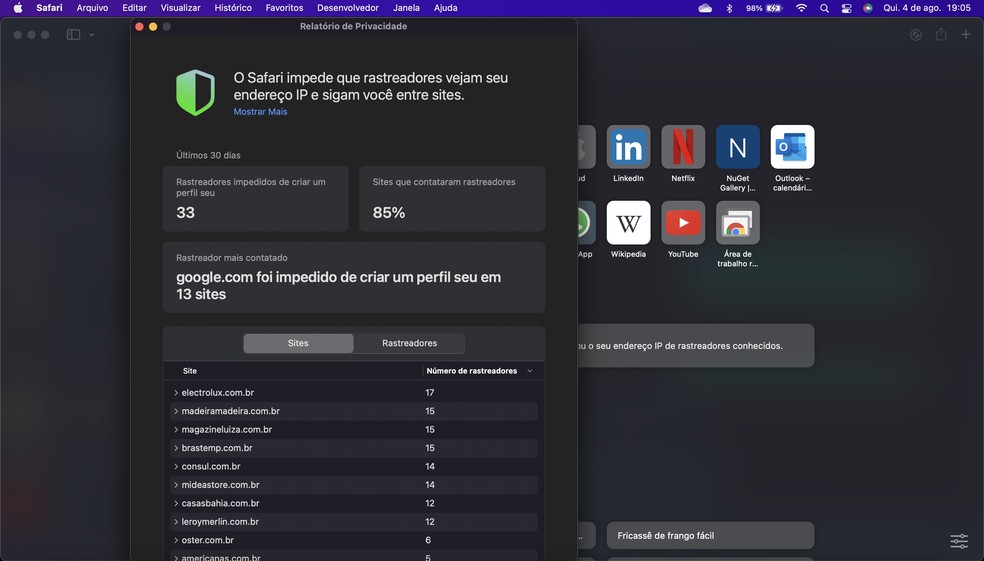This screenshot has height=561, width=984.
Task: Expand the mideastore.com.br row
Action: click(176, 485)
